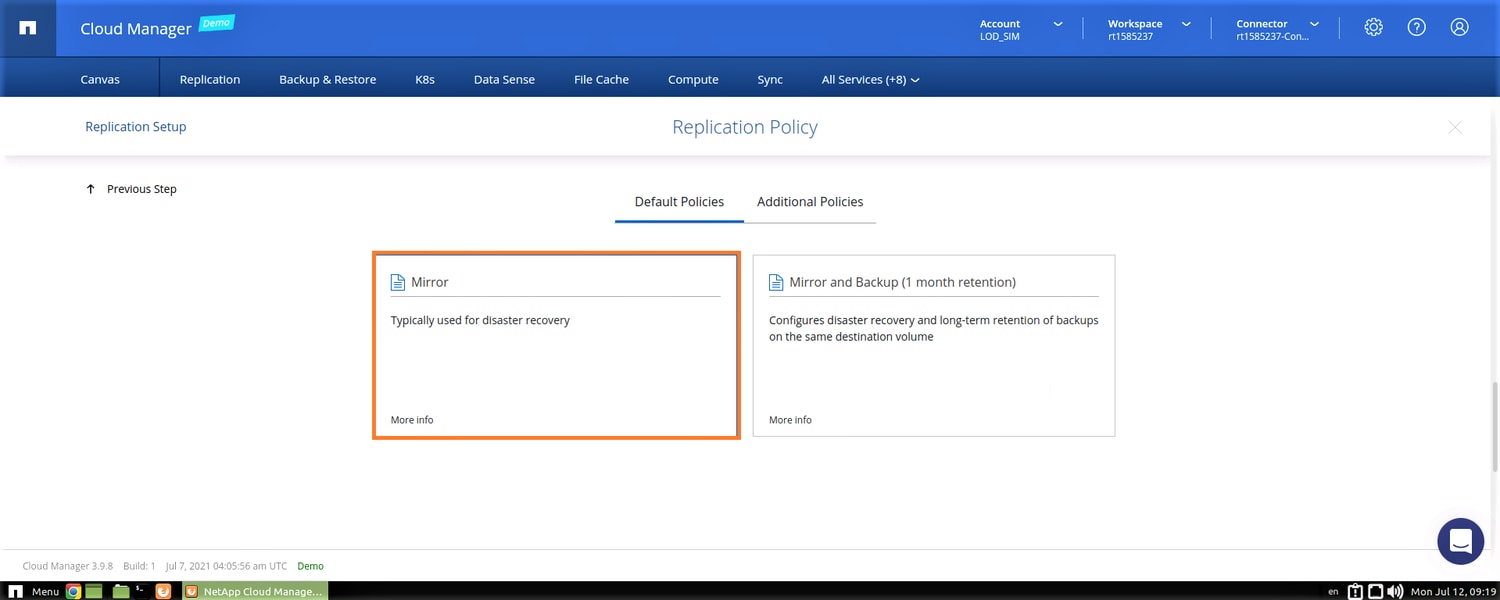The width and height of the screenshot is (1500, 600).
Task: Click the volume icon in system tray
Action: coord(1395,591)
